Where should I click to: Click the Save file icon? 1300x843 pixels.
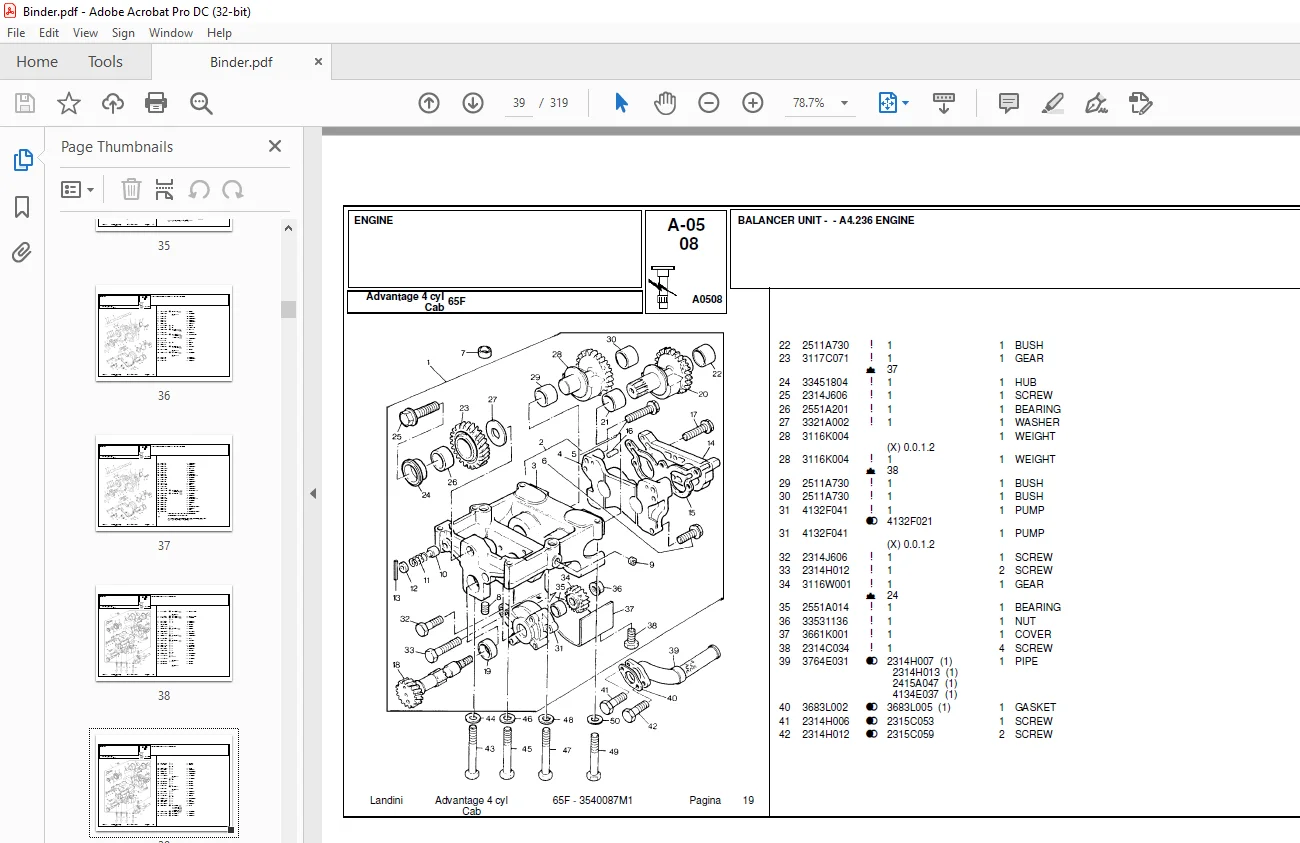[25, 103]
